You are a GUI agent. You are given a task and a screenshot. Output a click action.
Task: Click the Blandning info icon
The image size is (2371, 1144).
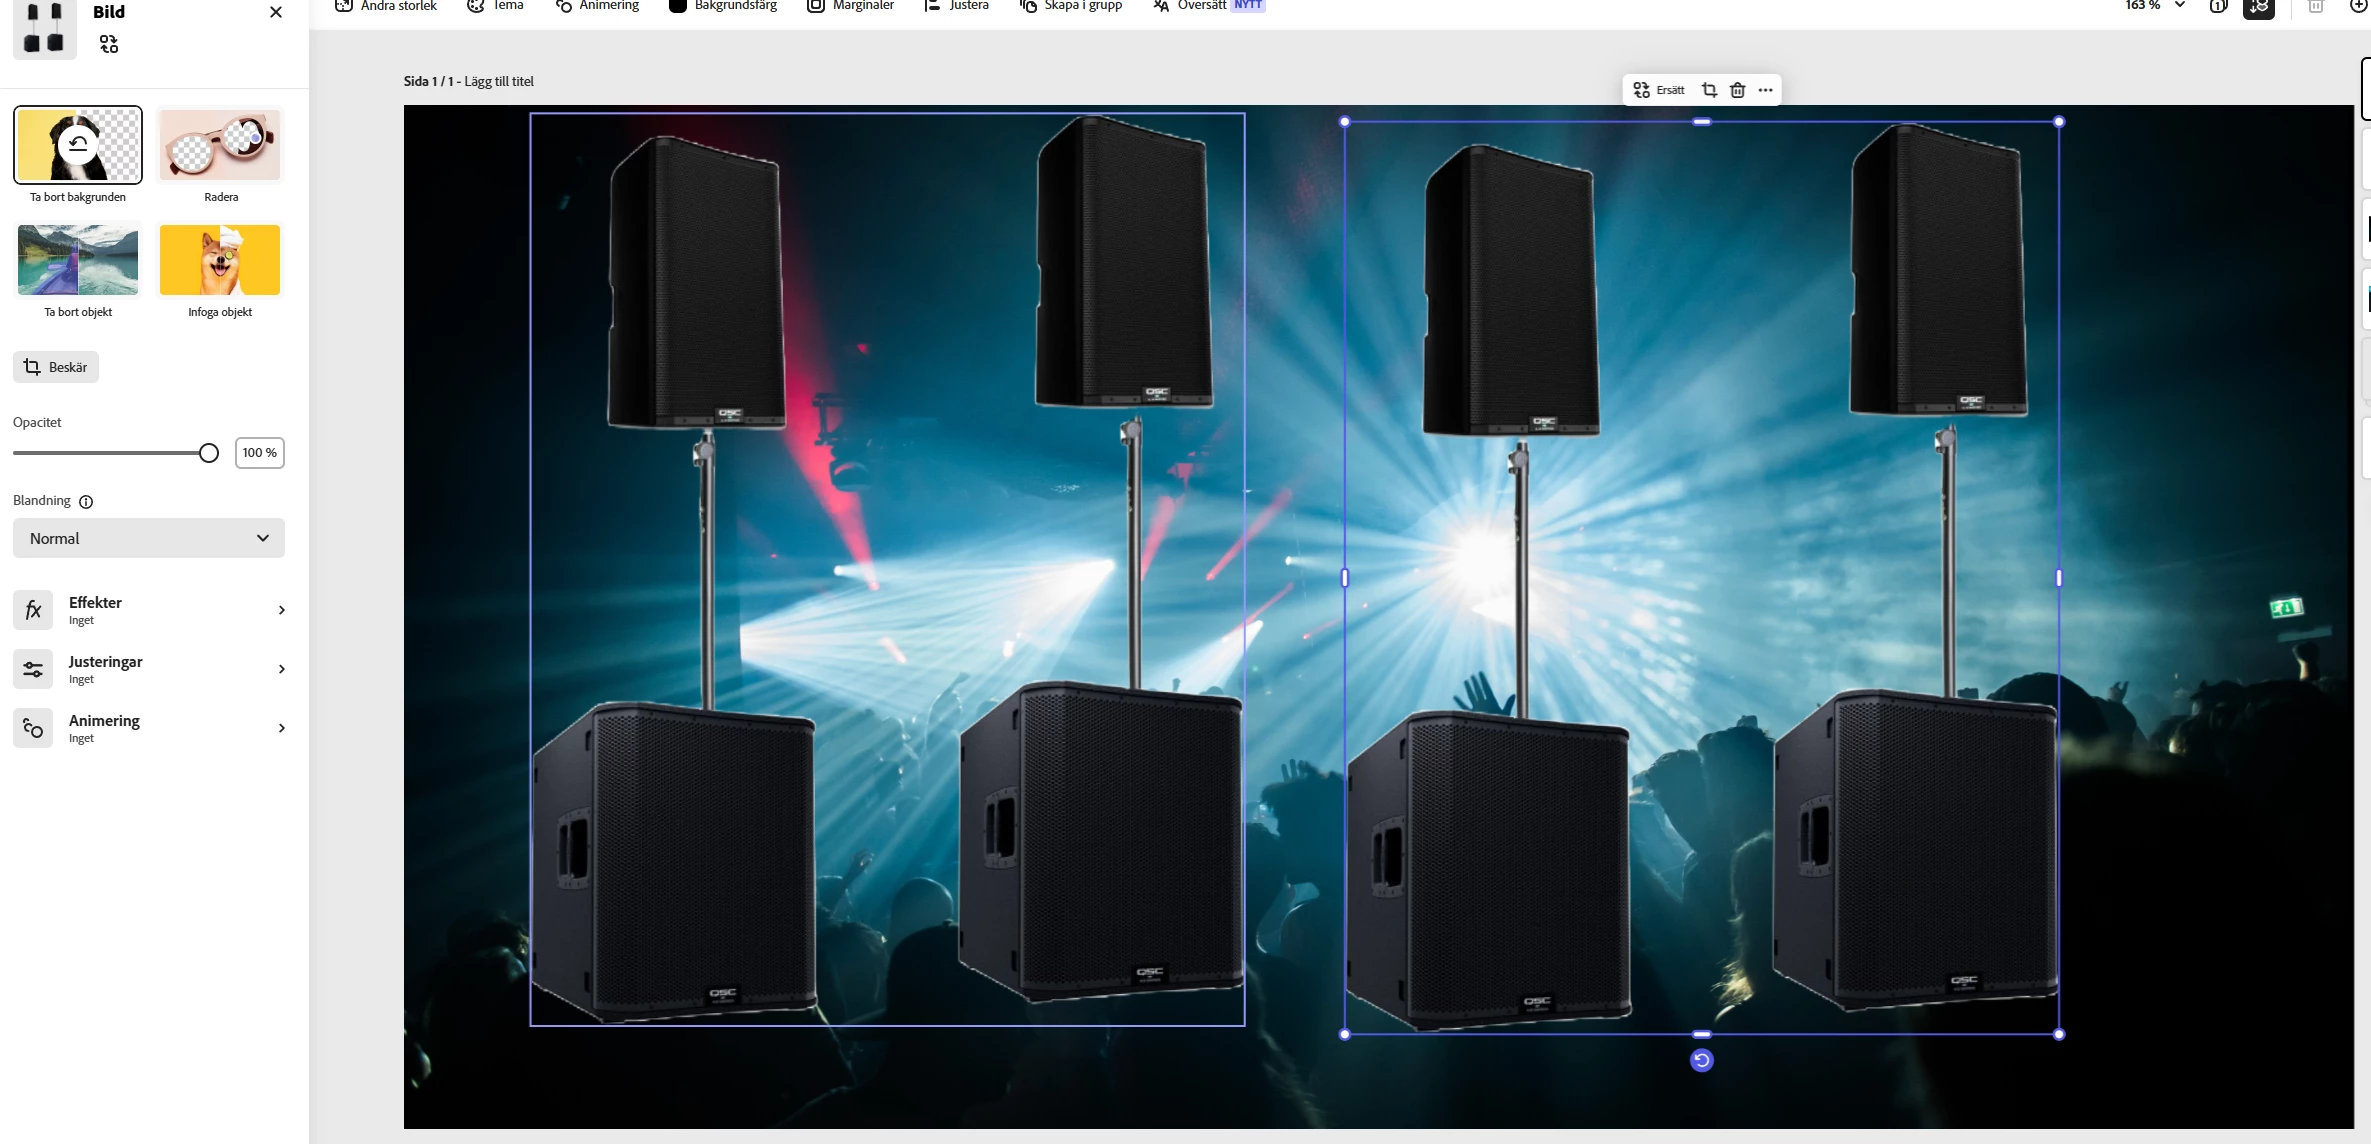click(86, 502)
